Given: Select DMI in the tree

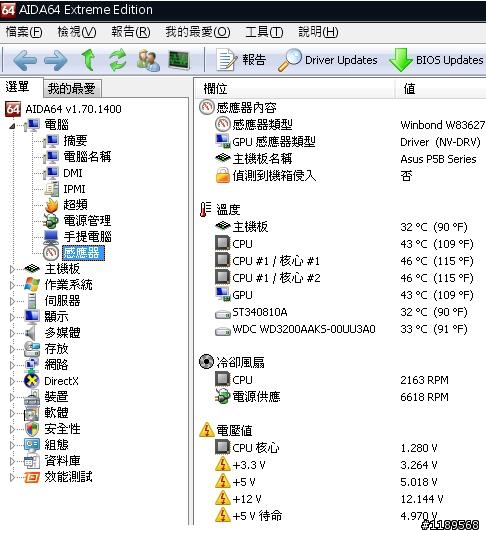Looking at the screenshot, I should point(73,173).
